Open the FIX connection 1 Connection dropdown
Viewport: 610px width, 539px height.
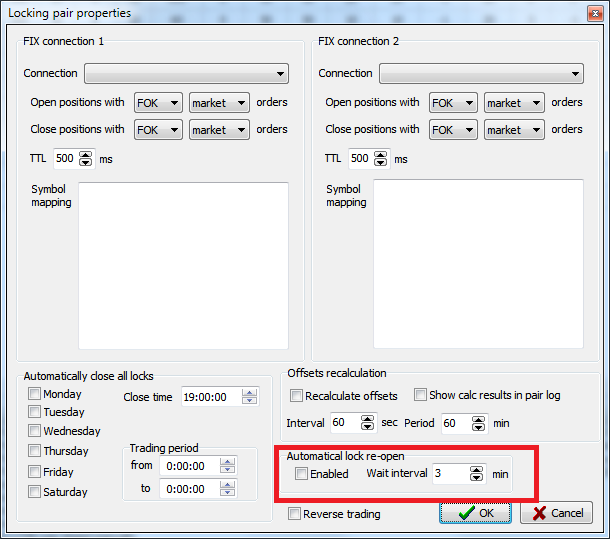(186, 74)
